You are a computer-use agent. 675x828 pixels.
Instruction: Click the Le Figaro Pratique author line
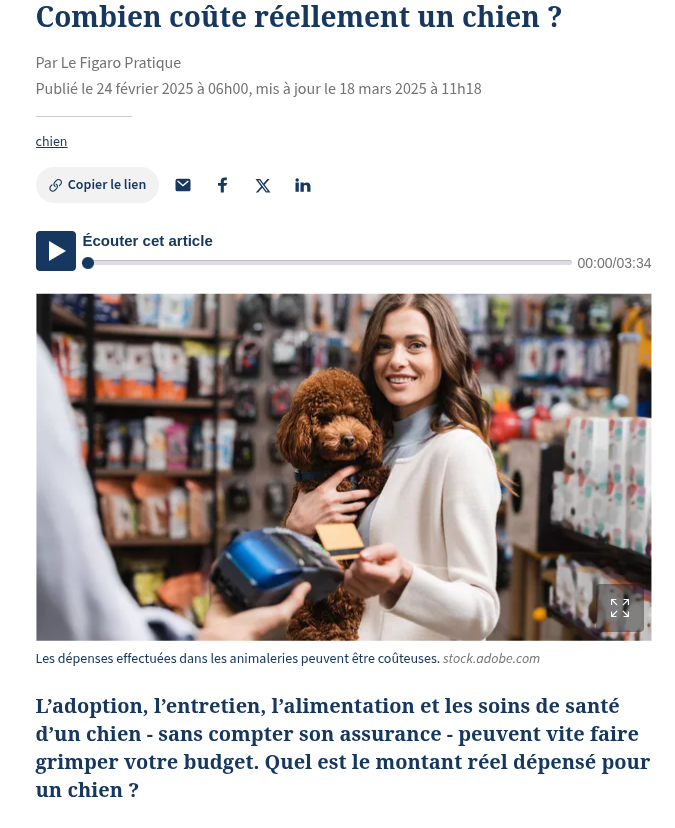(x=108, y=63)
